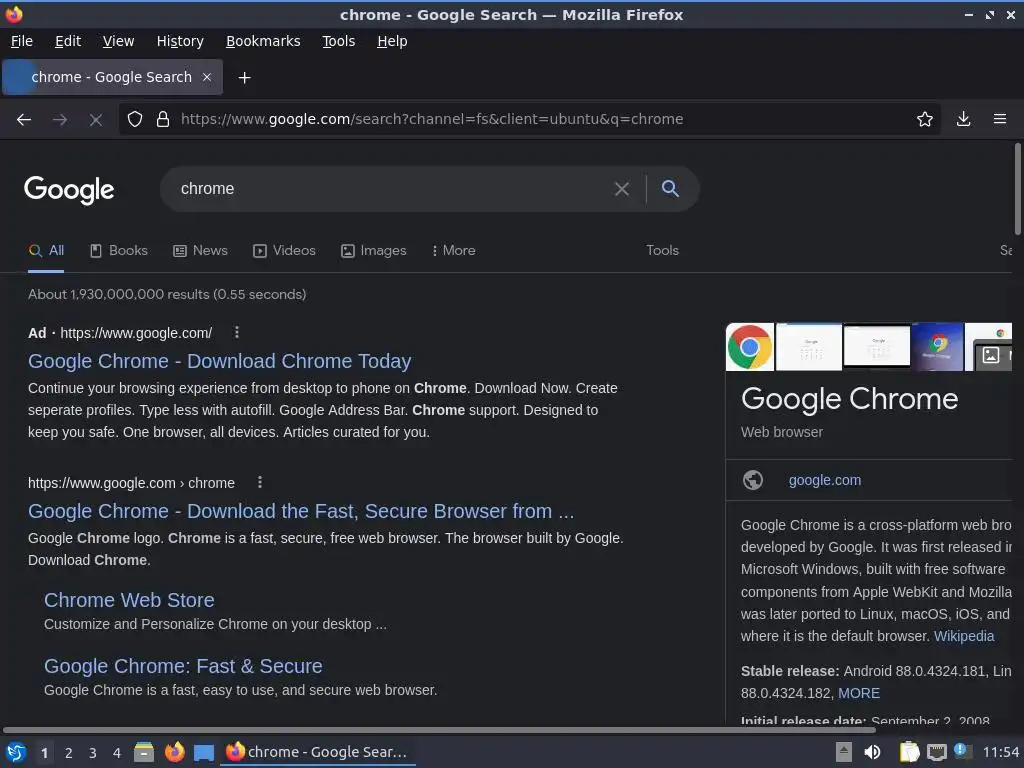Screen dimensions: 1024x768
Task: Click the vertical page scrollbar
Action: click(x=1017, y=189)
